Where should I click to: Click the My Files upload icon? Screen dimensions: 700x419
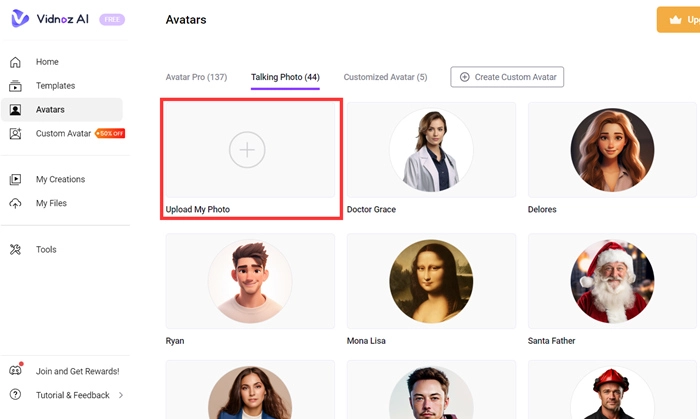point(15,204)
